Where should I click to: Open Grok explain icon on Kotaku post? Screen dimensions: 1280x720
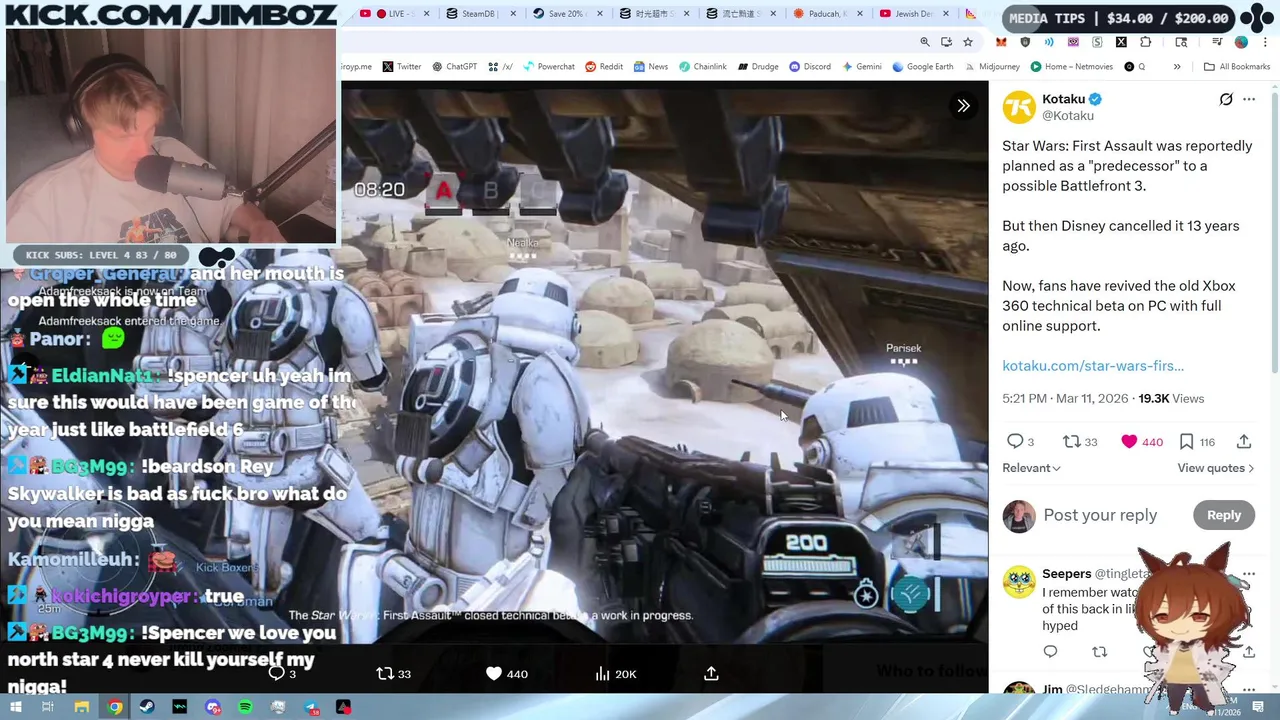1226,99
